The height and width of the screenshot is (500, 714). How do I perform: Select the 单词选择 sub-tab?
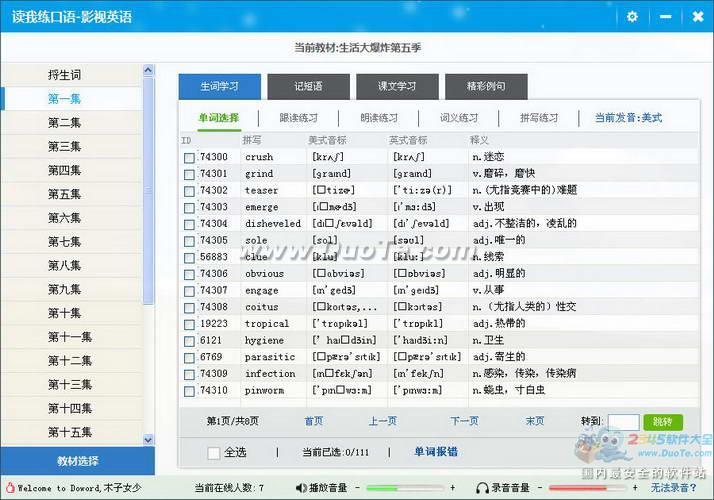[x=219, y=118]
